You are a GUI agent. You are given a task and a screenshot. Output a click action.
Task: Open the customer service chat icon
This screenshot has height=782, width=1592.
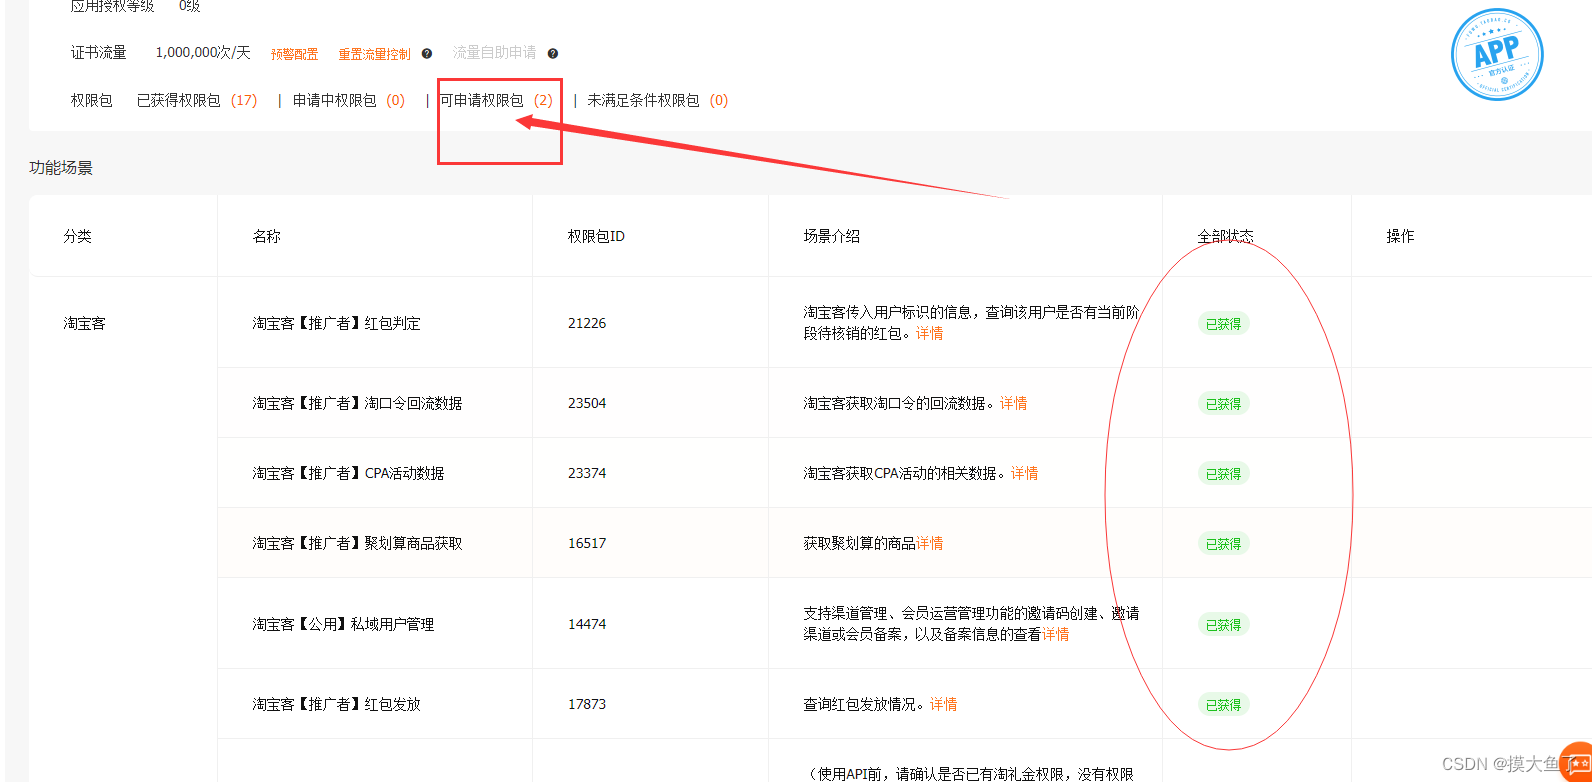click(1577, 762)
